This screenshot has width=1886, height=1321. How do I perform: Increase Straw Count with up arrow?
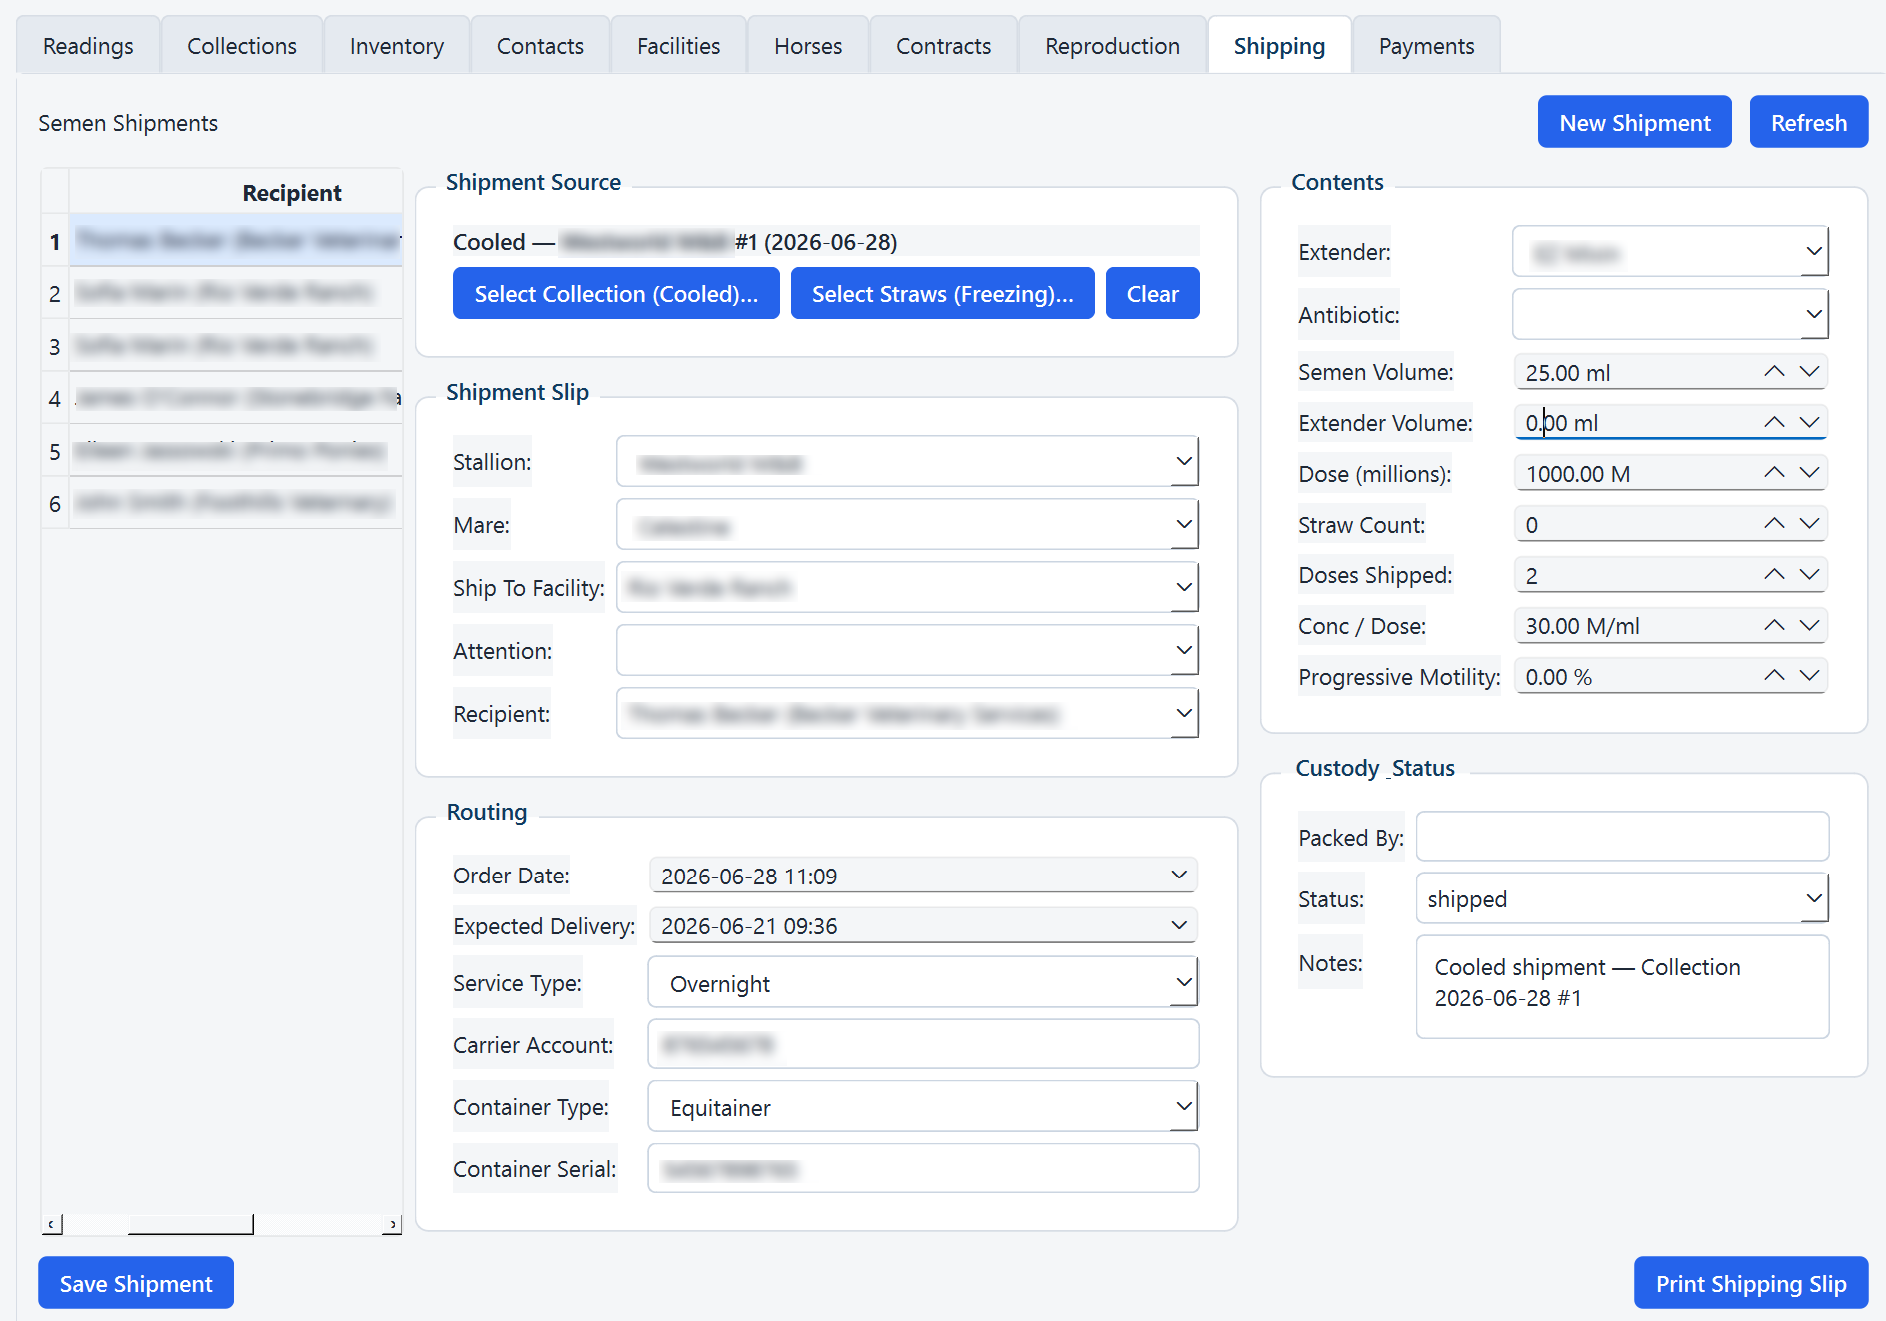(x=1774, y=524)
